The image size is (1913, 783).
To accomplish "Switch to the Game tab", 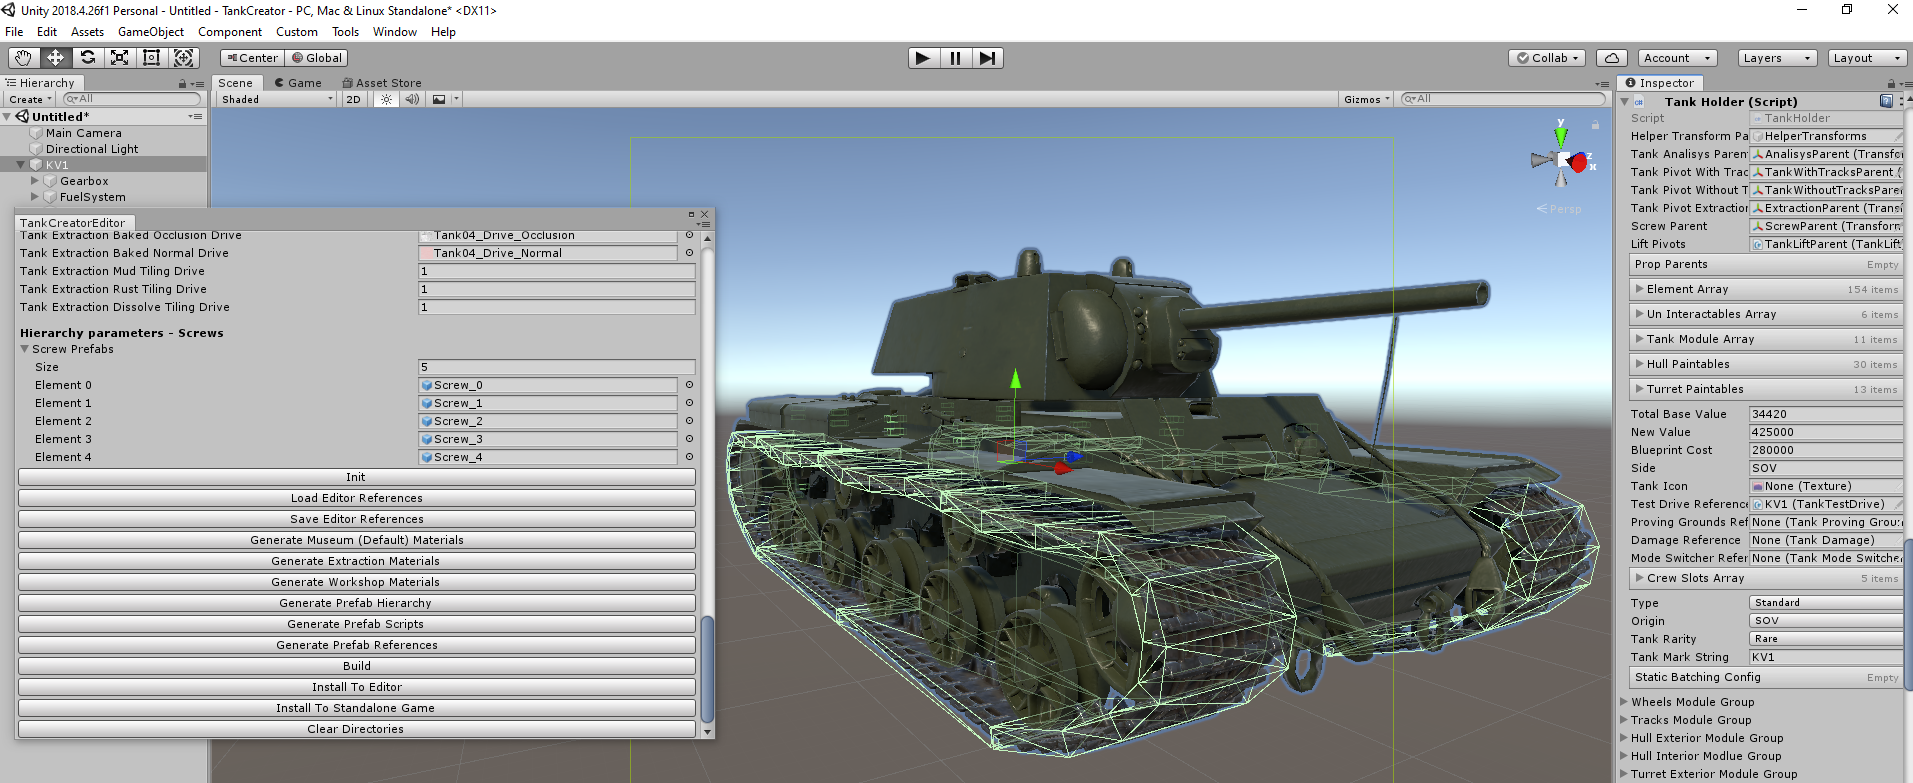I will [299, 83].
